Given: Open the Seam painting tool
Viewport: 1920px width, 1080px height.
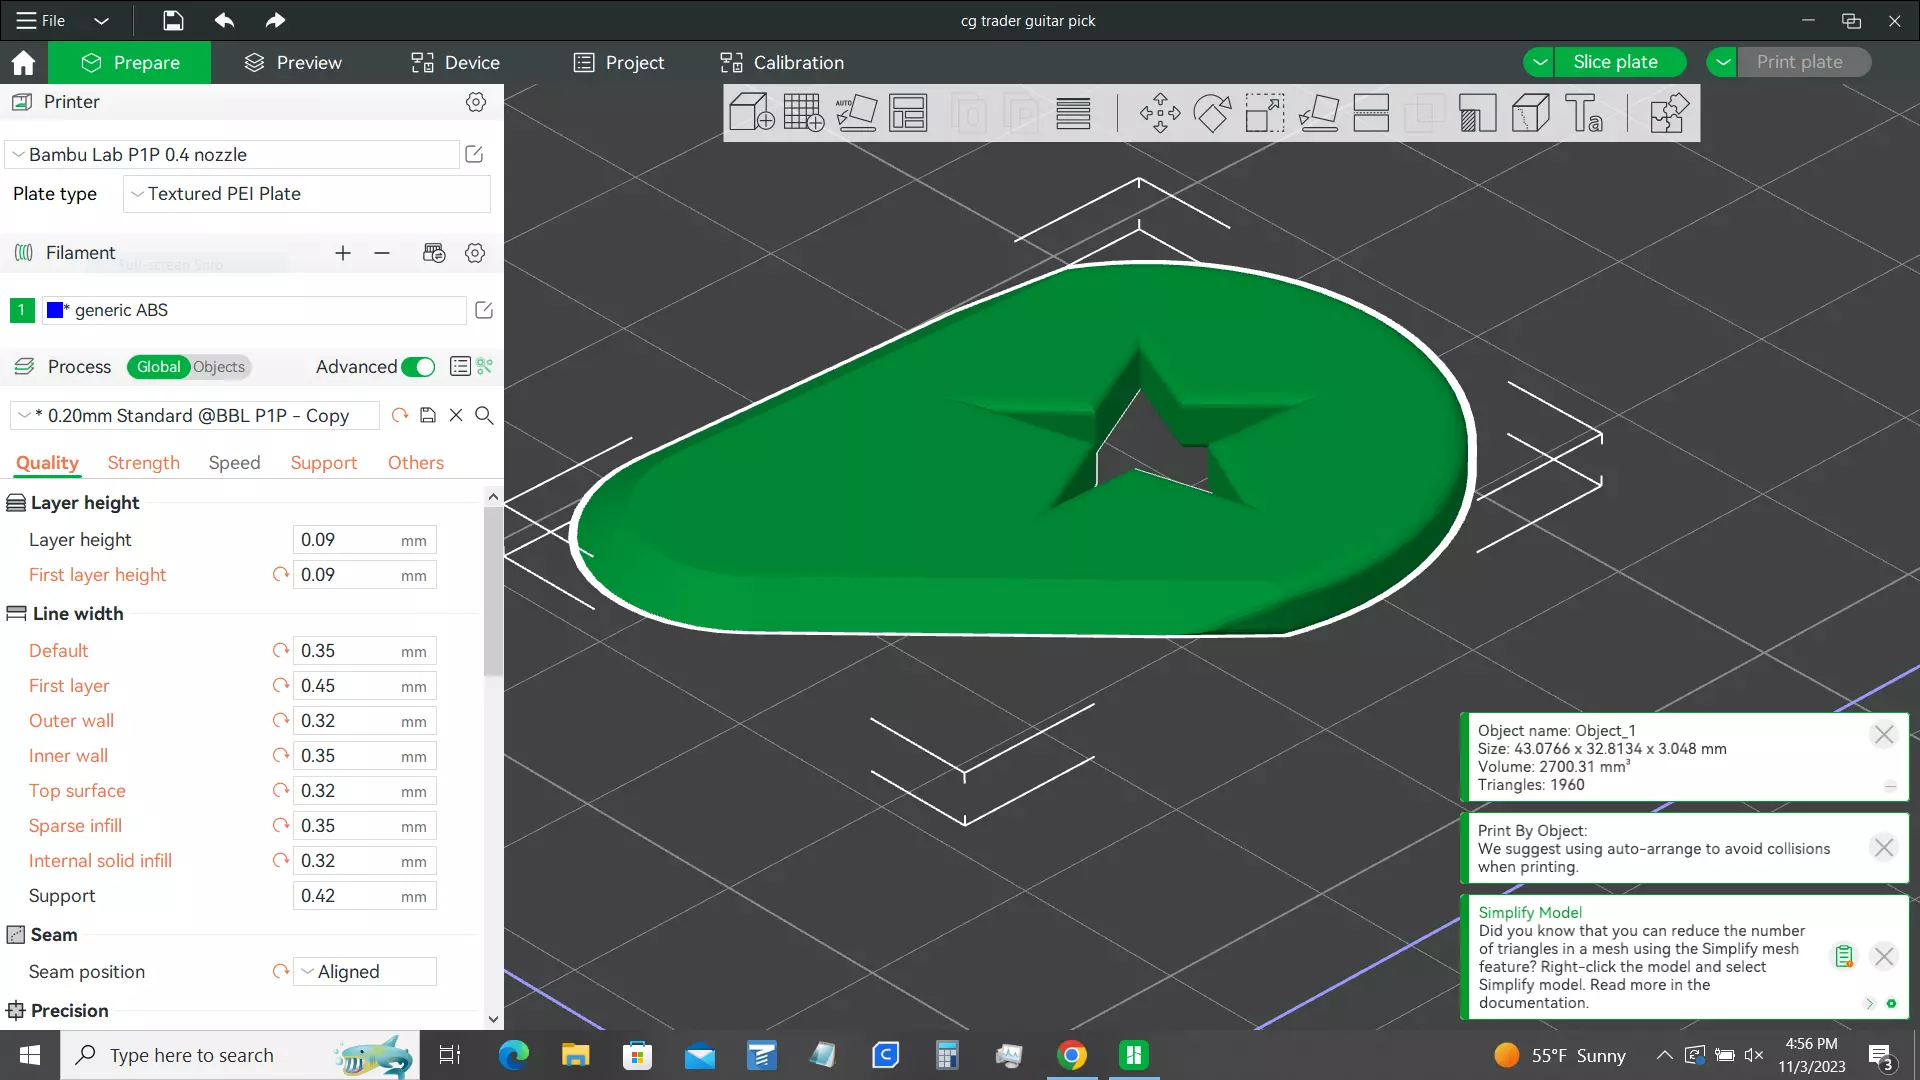Looking at the screenshot, I should [1530, 113].
